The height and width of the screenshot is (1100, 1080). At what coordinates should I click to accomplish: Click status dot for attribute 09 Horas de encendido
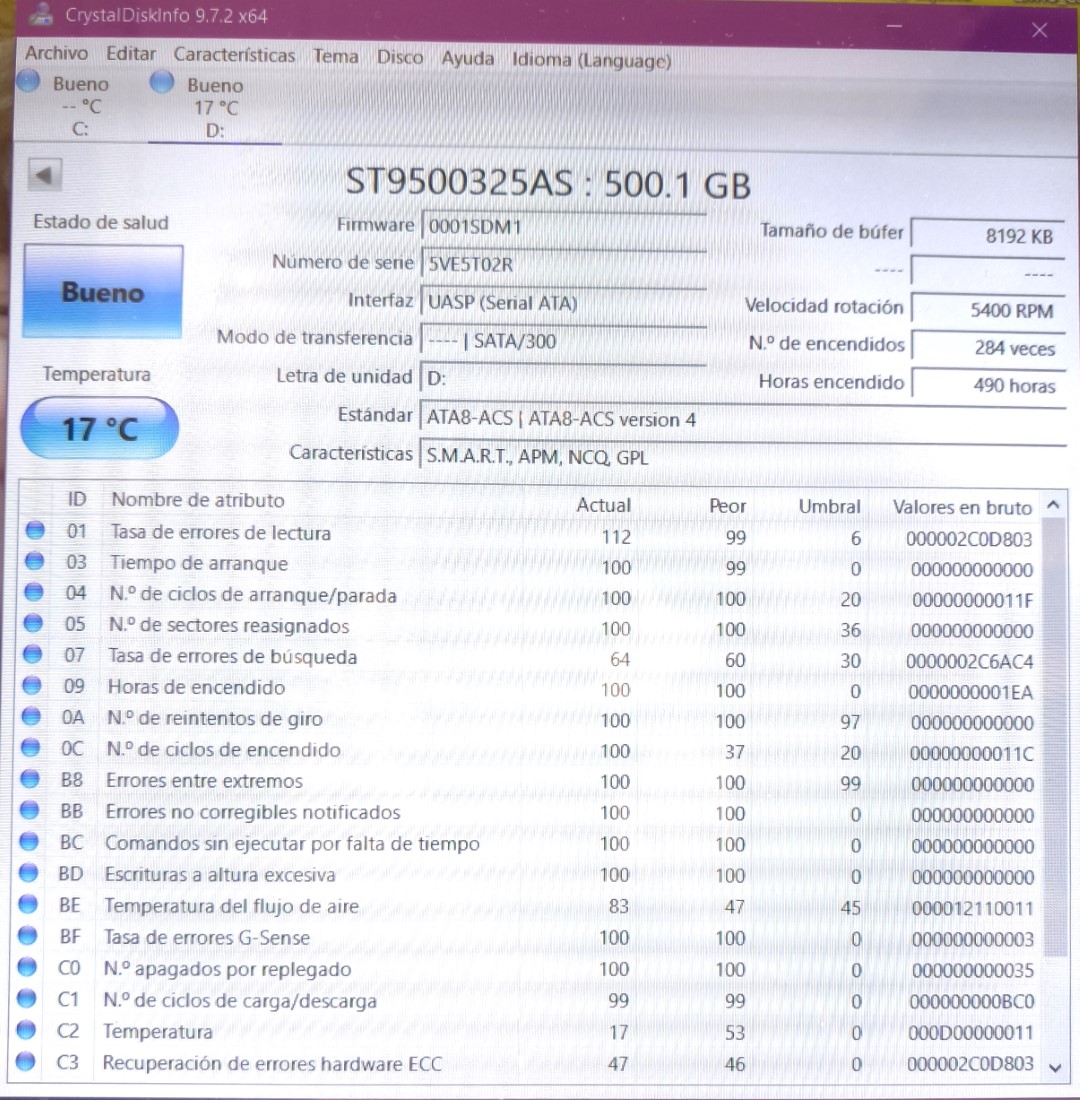pyautogui.click(x=32, y=685)
